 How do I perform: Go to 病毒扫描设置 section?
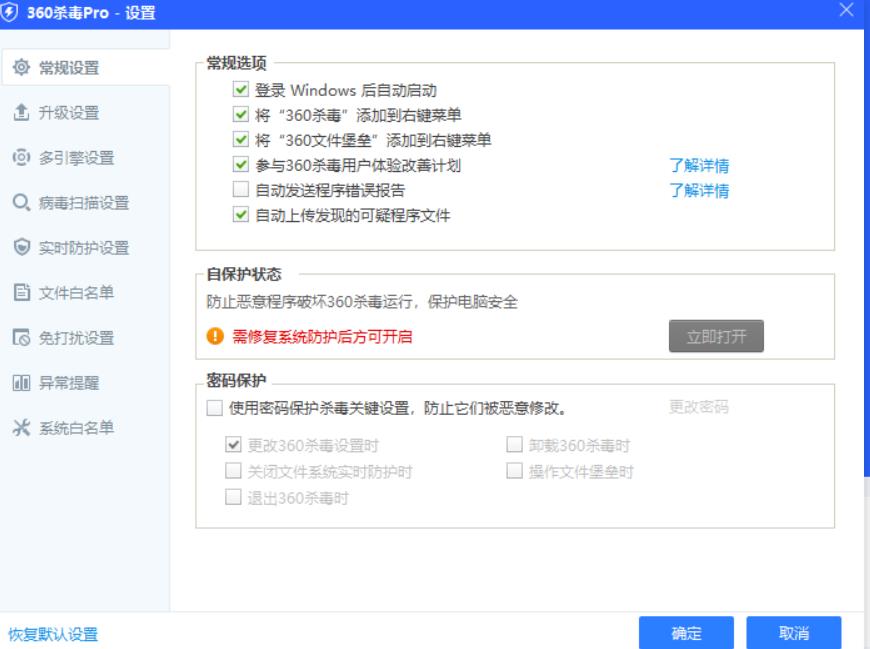pyautogui.click(x=85, y=202)
